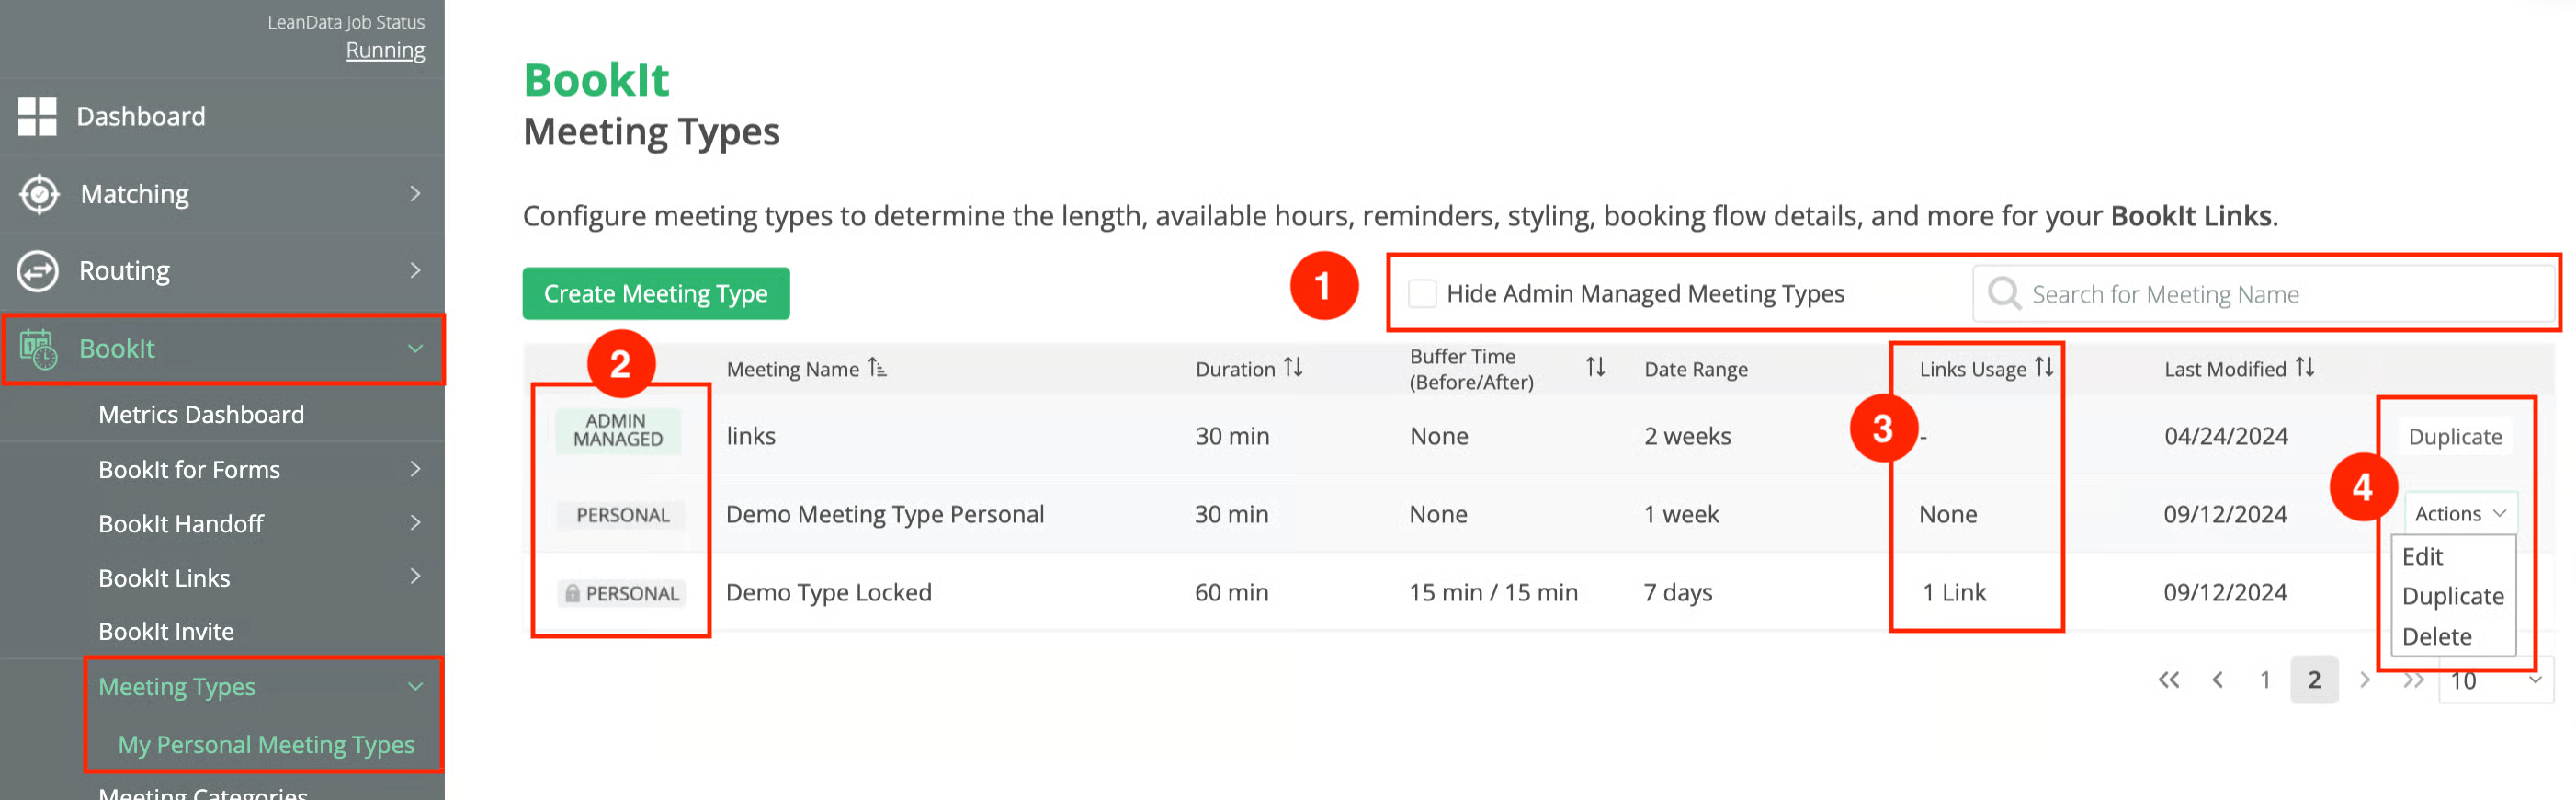Click the '2 weeks' date range cell

click(x=1687, y=437)
